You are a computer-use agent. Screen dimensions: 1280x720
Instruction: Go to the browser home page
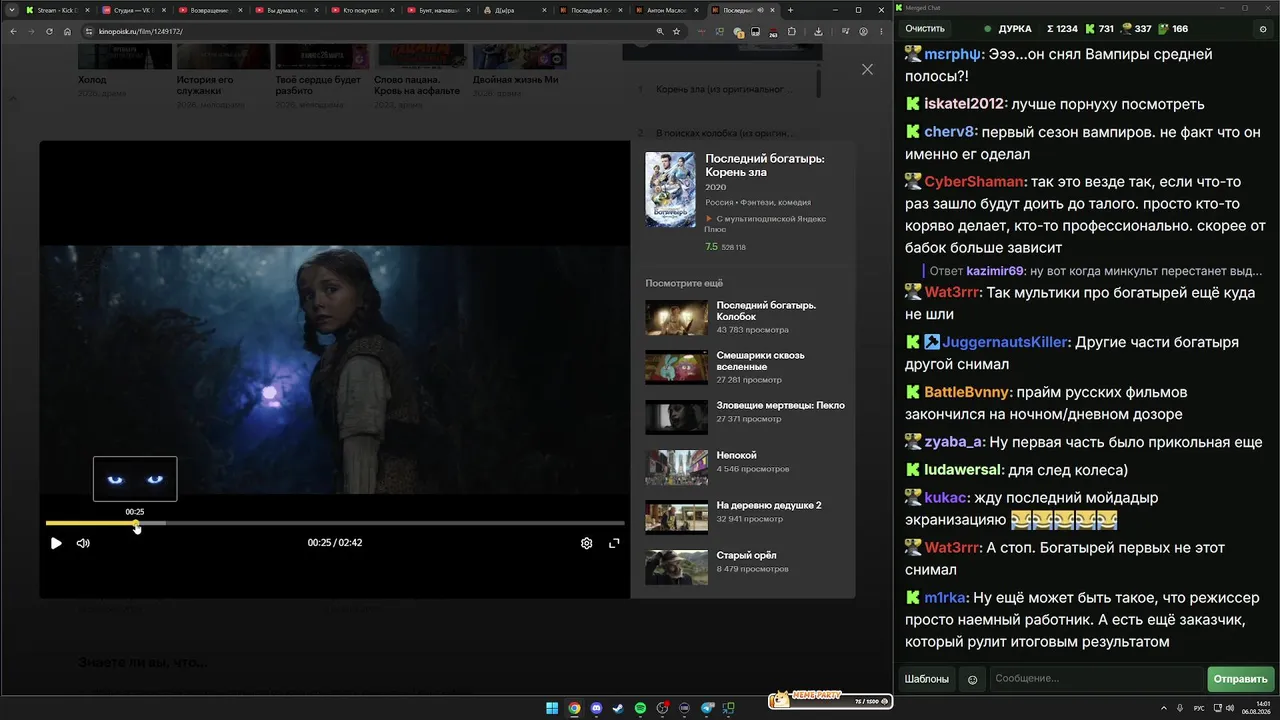[68, 31]
